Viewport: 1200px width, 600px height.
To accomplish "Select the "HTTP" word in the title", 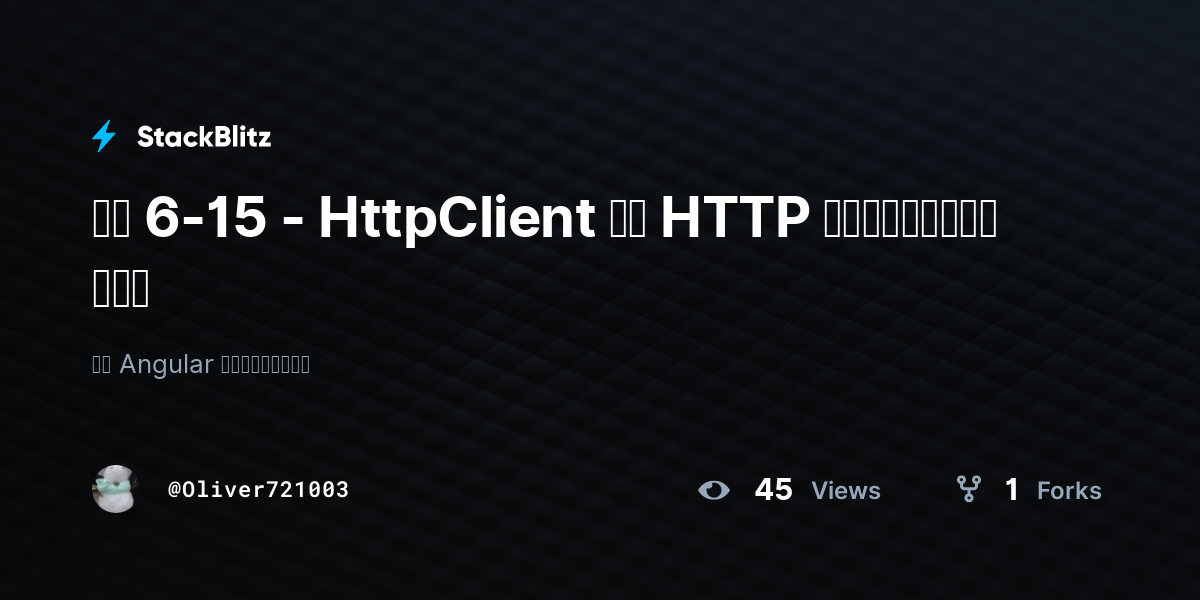I will pos(734,220).
